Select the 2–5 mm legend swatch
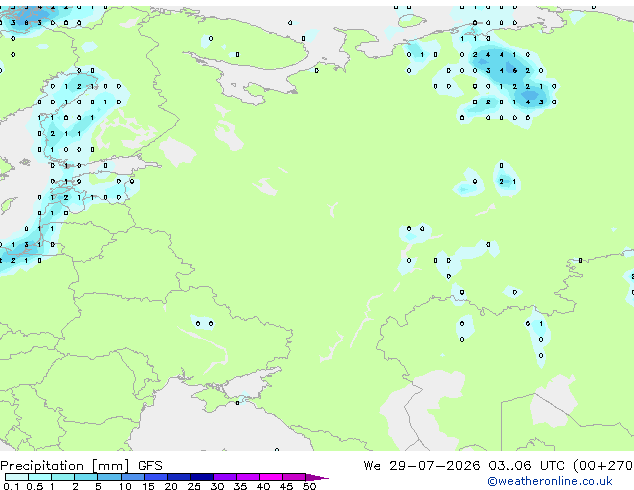634x490 pixels. point(86,477)
